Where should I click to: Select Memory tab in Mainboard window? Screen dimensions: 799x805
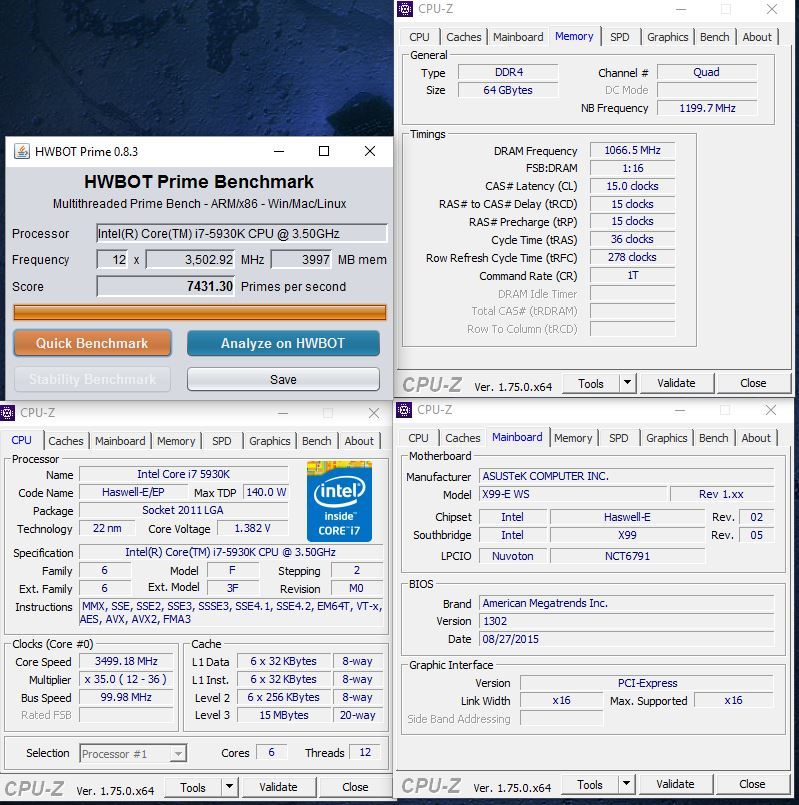click(573, 438)
